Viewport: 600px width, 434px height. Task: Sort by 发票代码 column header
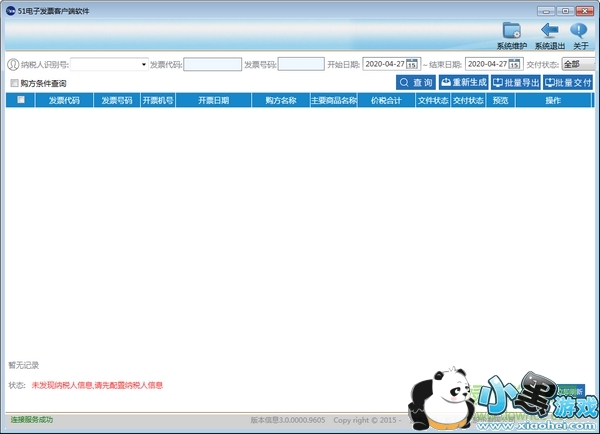64,100
